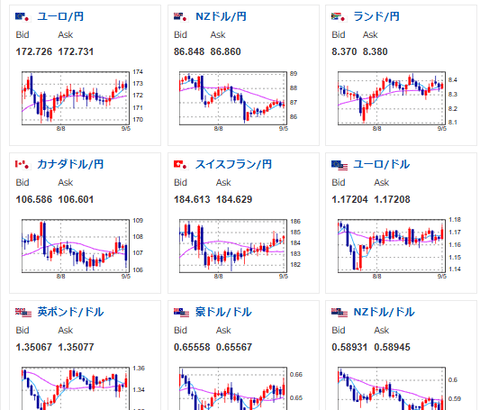Open the スイスフラン/円 pair link

(x=234, y=164)
